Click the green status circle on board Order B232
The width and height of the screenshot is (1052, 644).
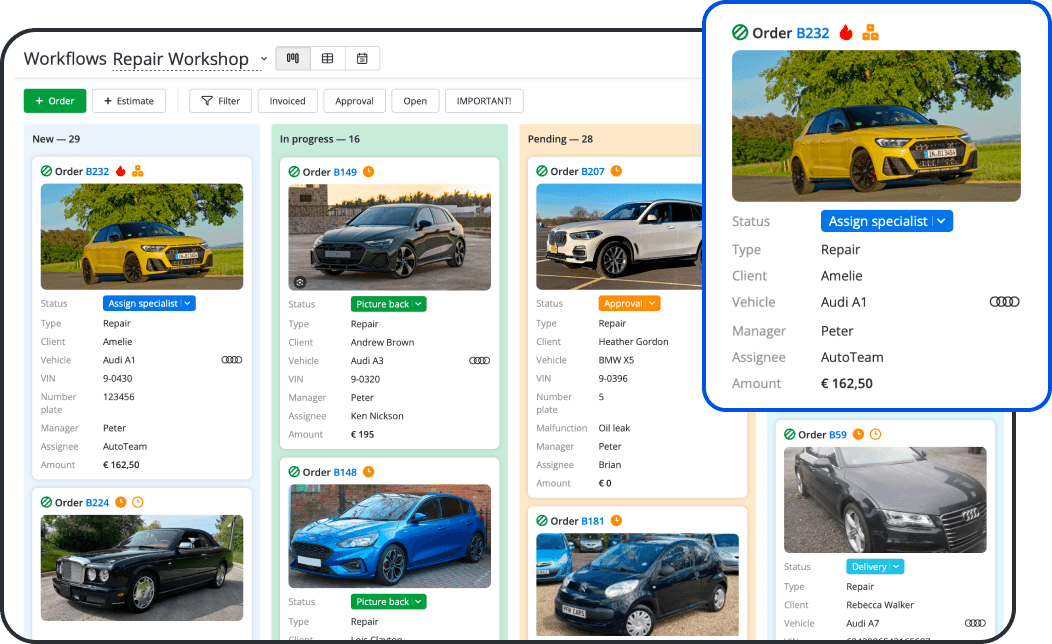point(46,171)
